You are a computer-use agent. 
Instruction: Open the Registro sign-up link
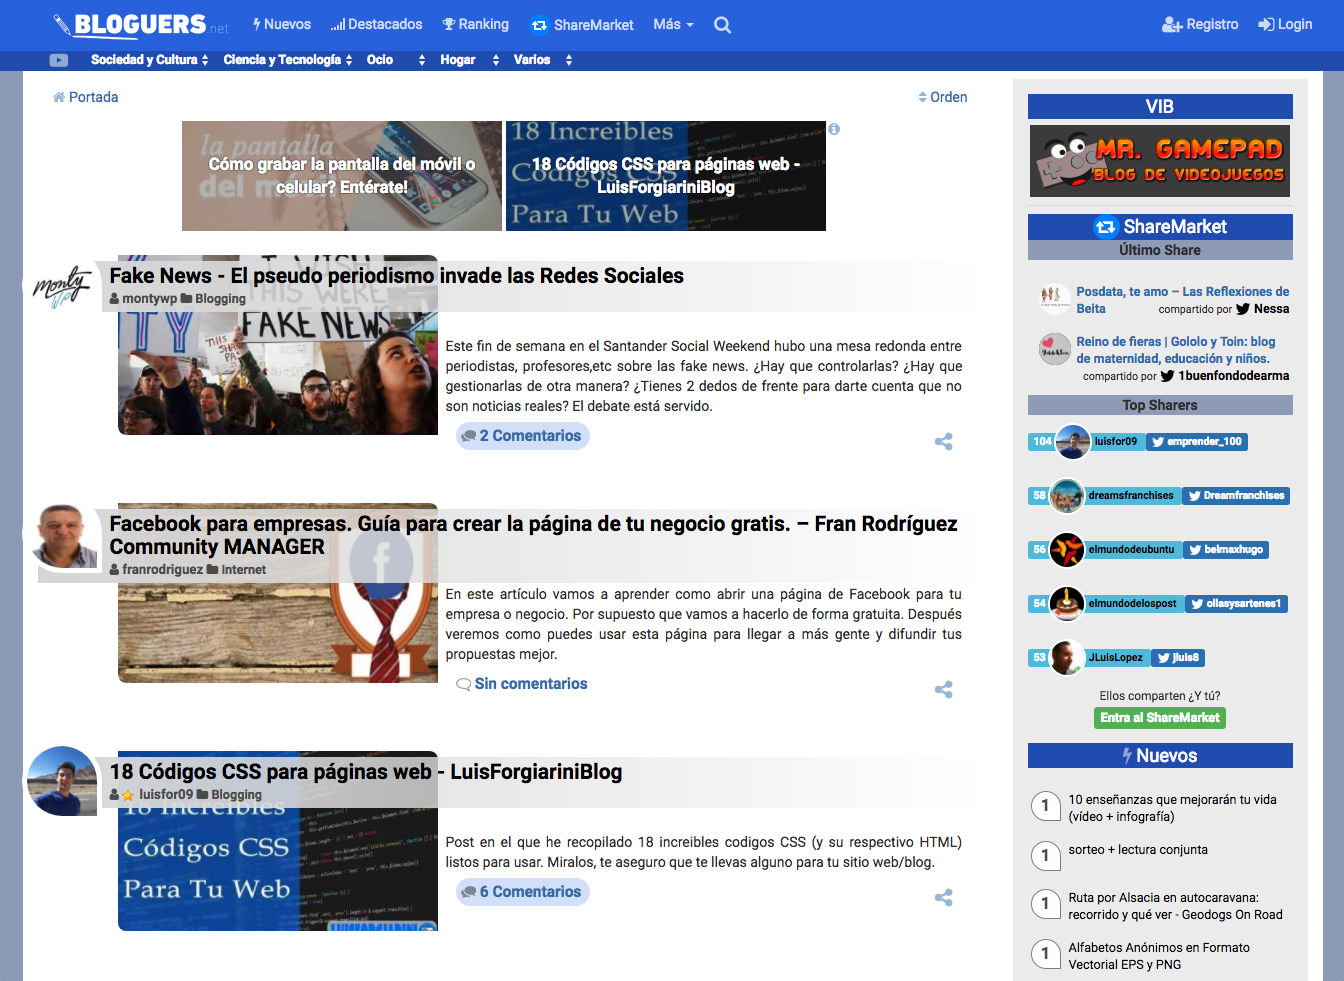[x=1200, y=24]
